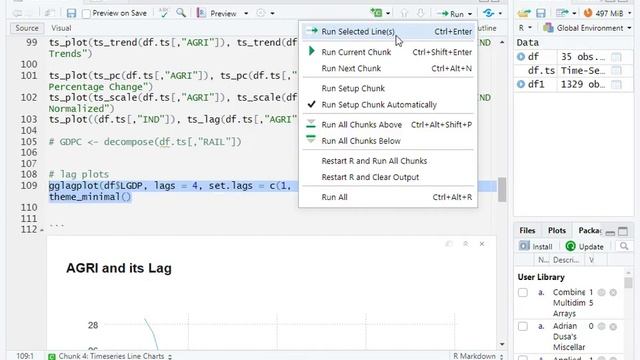Open the Global Environment dropdown
The image size is (640, 360).
coord(588,28)
